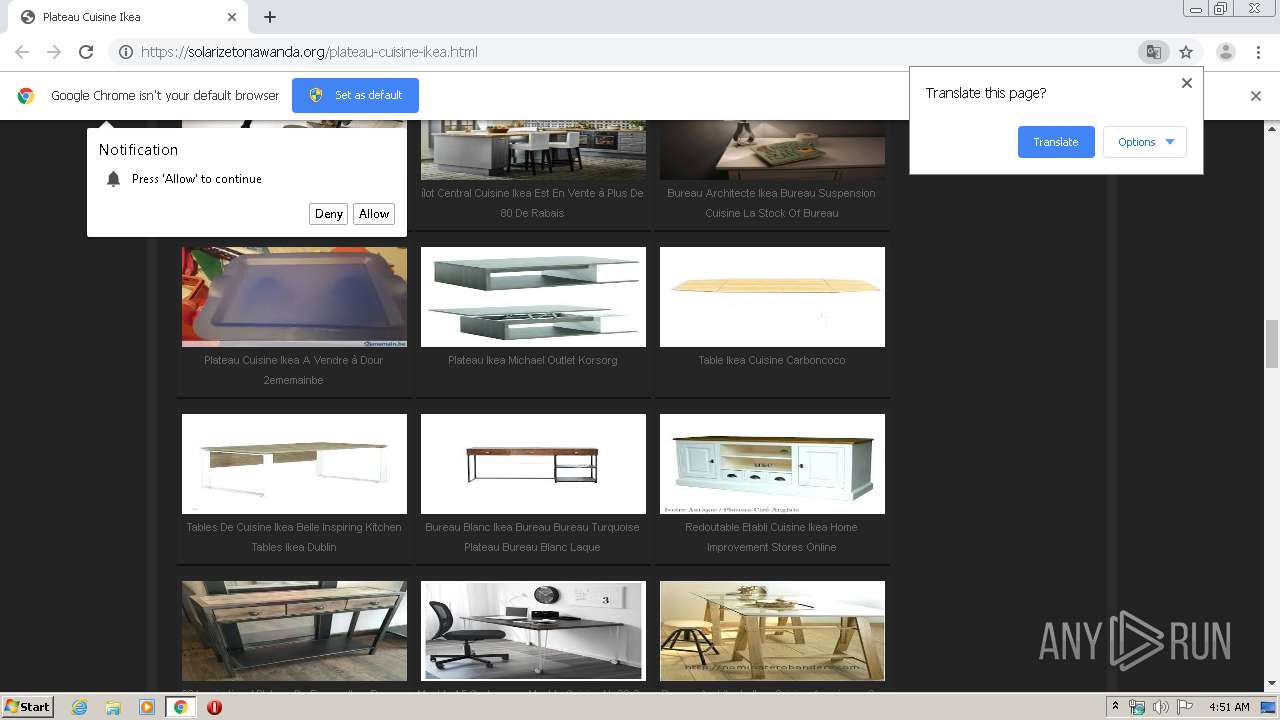Open the Bureau Blanc Ikea desk image

point(533,464)
